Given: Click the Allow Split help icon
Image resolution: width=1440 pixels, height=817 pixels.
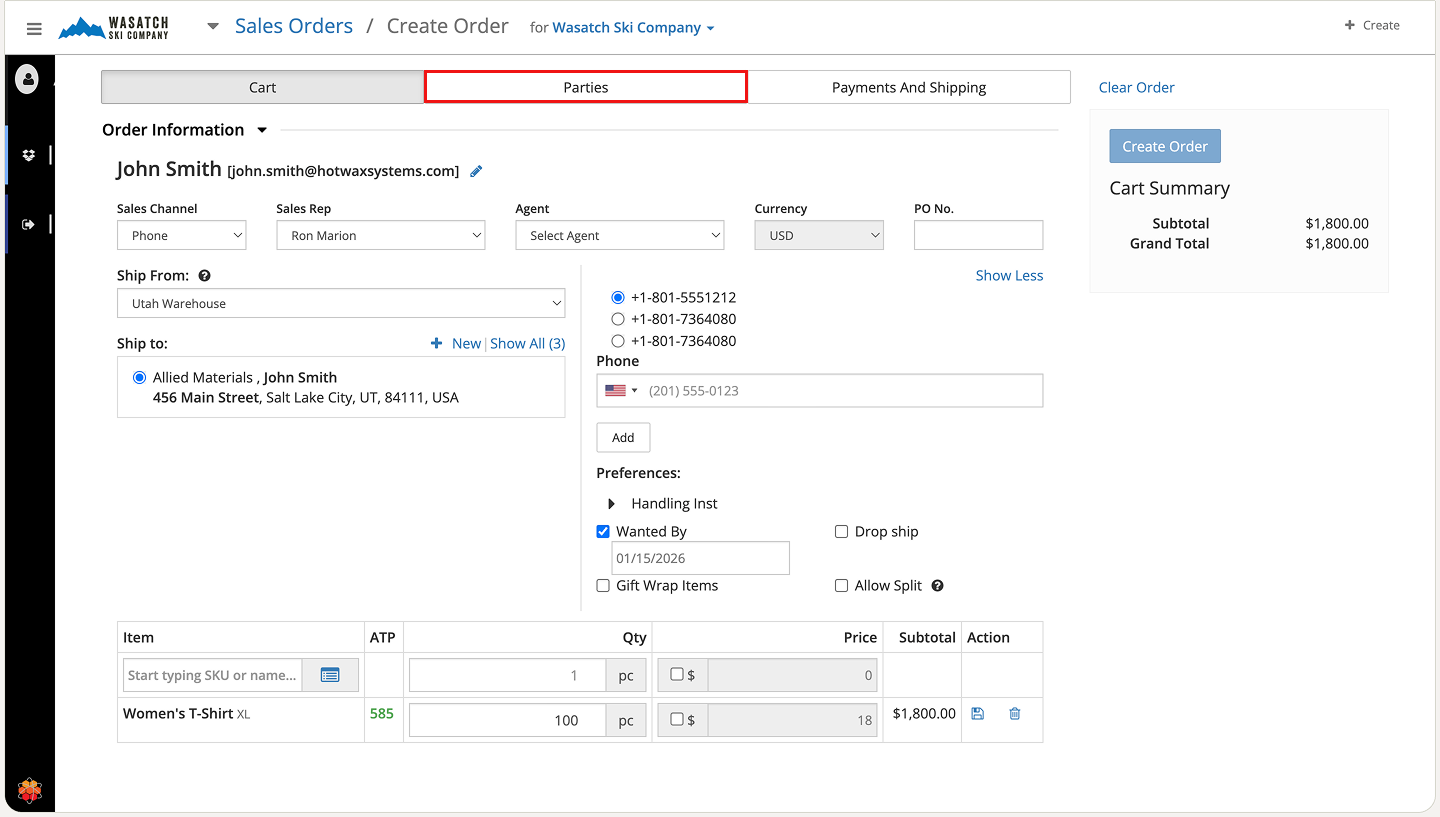Looking at the screenshot, I should click(937, 586).
